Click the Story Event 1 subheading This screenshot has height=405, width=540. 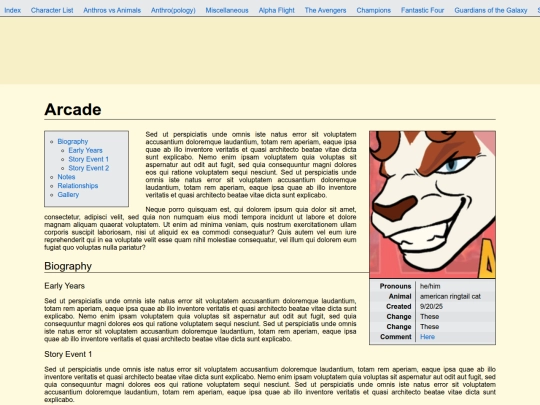point(68,354)
